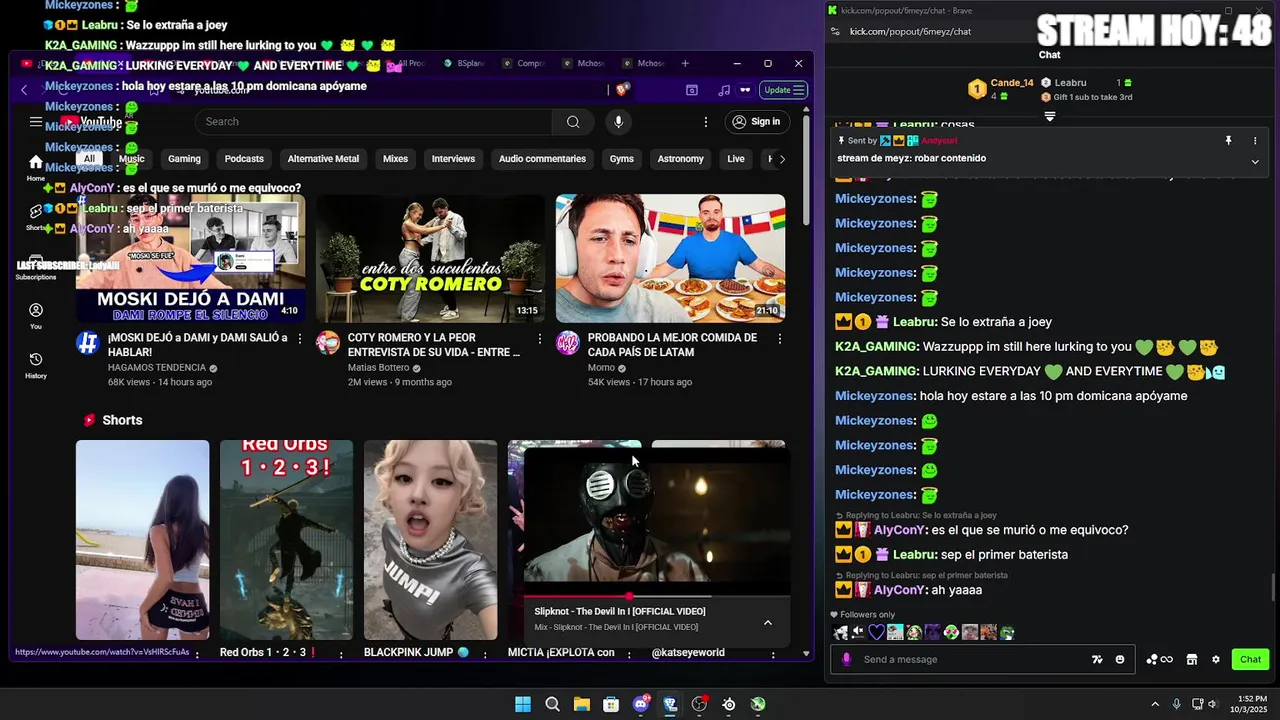Click into the YouTube Search field

(373, 122)
